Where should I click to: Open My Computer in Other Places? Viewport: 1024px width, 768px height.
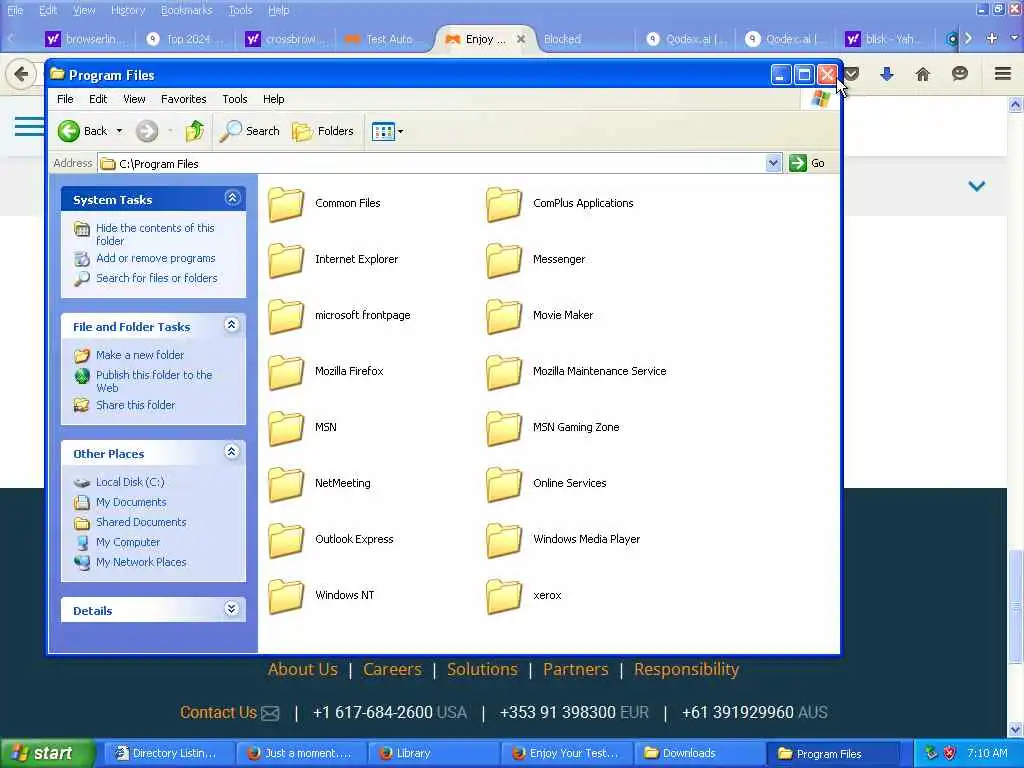128,542
